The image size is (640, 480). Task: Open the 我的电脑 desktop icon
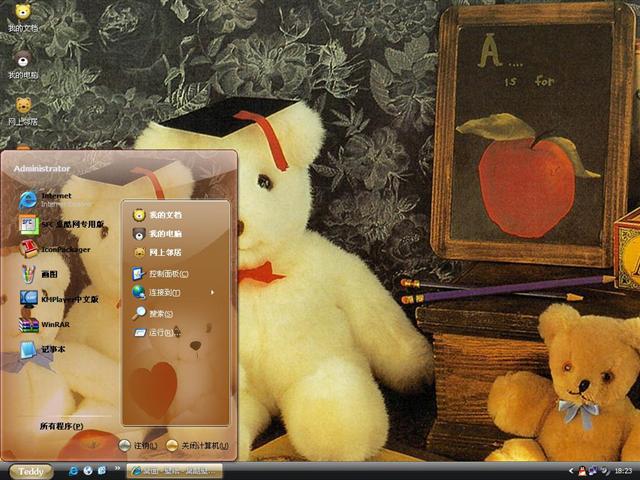pyautogui.click(x=23, y=64)
